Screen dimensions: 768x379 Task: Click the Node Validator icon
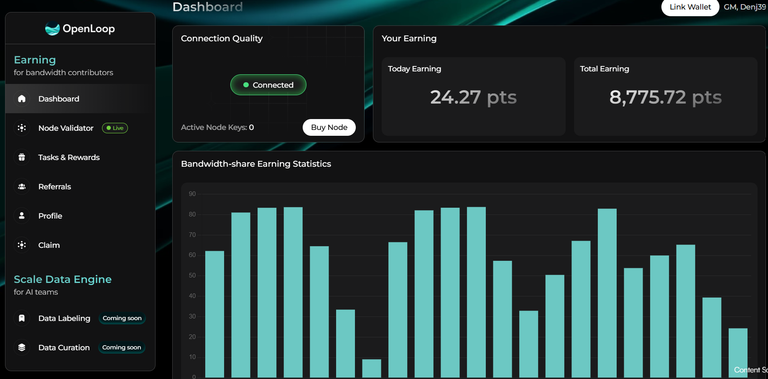[22, 128]
